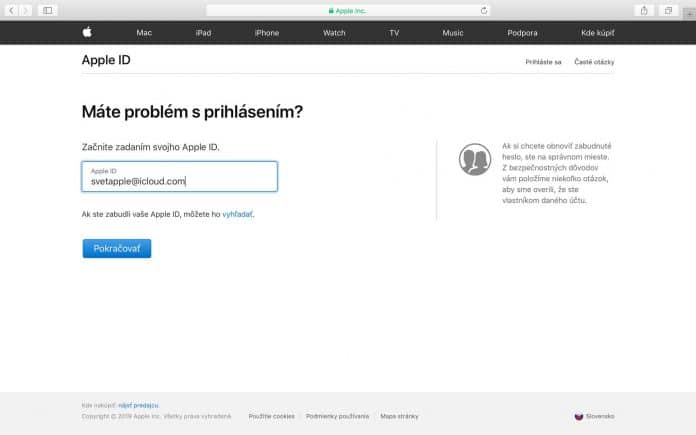Show all tabs overview button
696x435 pixels.
(668, 11)
